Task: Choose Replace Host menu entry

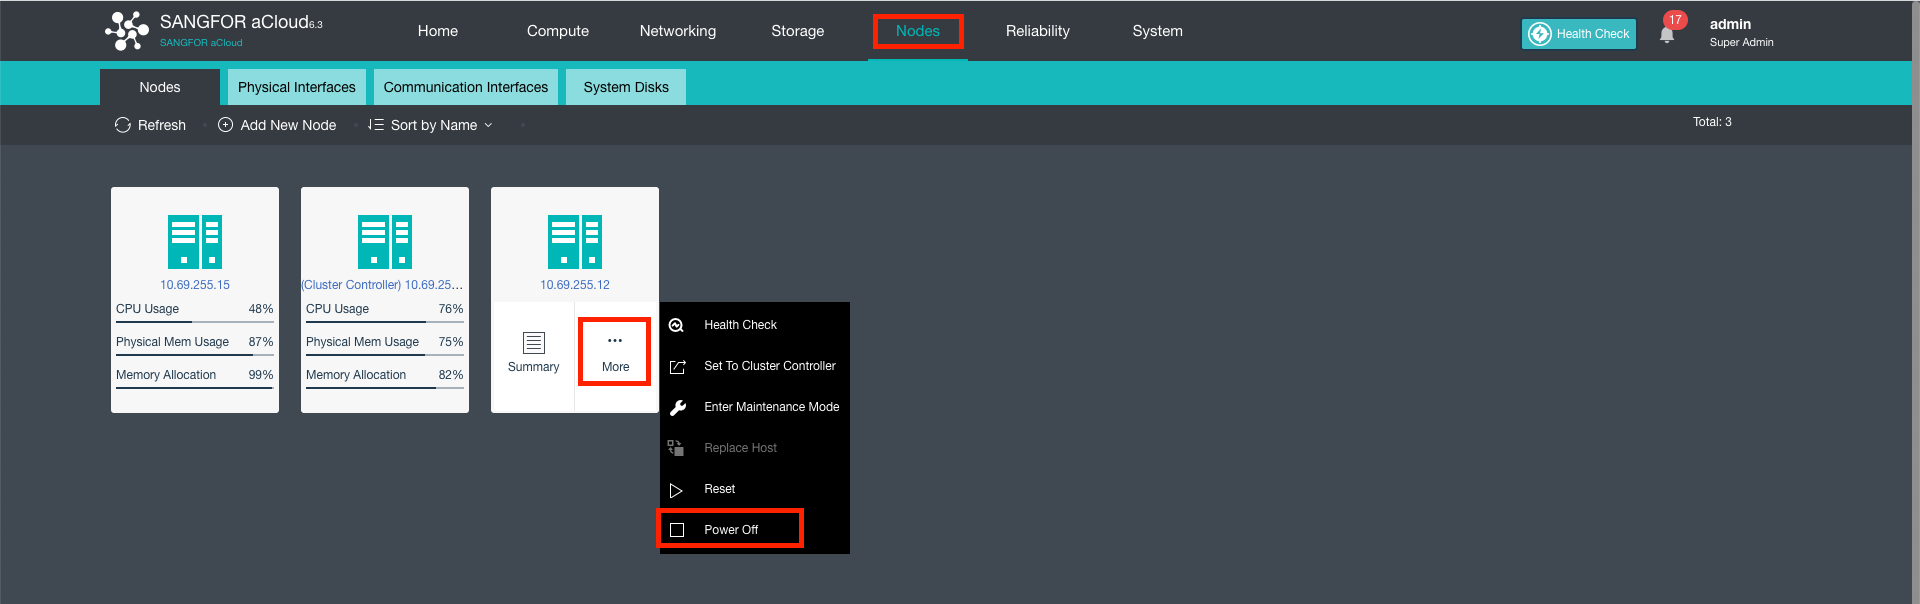Action: point(755,448)
